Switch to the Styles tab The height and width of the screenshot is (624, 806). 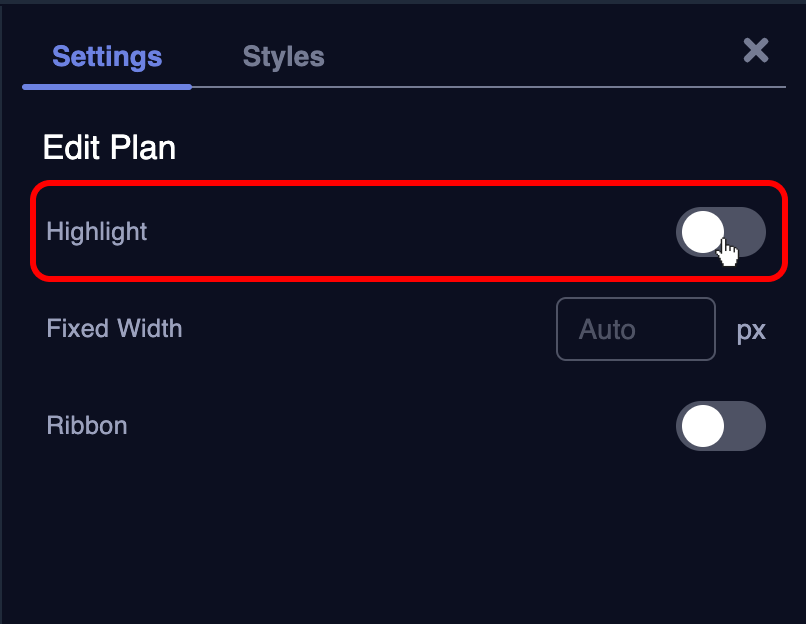pyautogui.click(x=283, y=56)
